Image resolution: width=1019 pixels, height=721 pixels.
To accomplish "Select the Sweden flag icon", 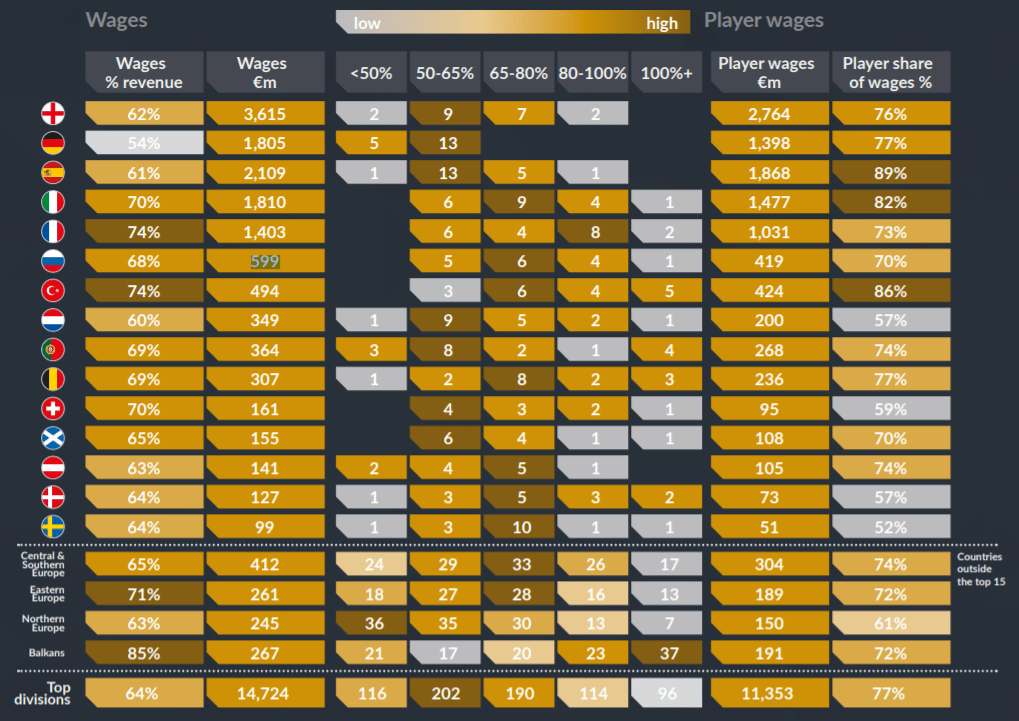I will pyautogui.click(x=52, y=527).
